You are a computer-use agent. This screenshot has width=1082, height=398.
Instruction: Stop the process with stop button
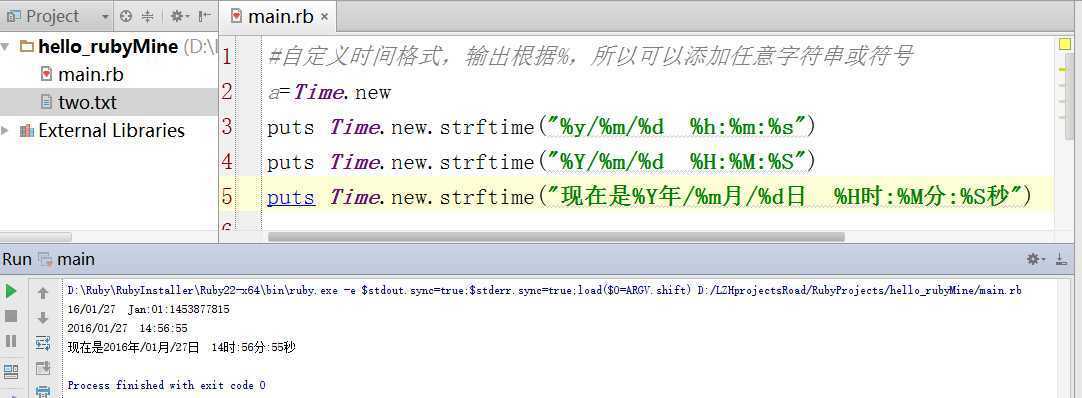click(11, 317)
